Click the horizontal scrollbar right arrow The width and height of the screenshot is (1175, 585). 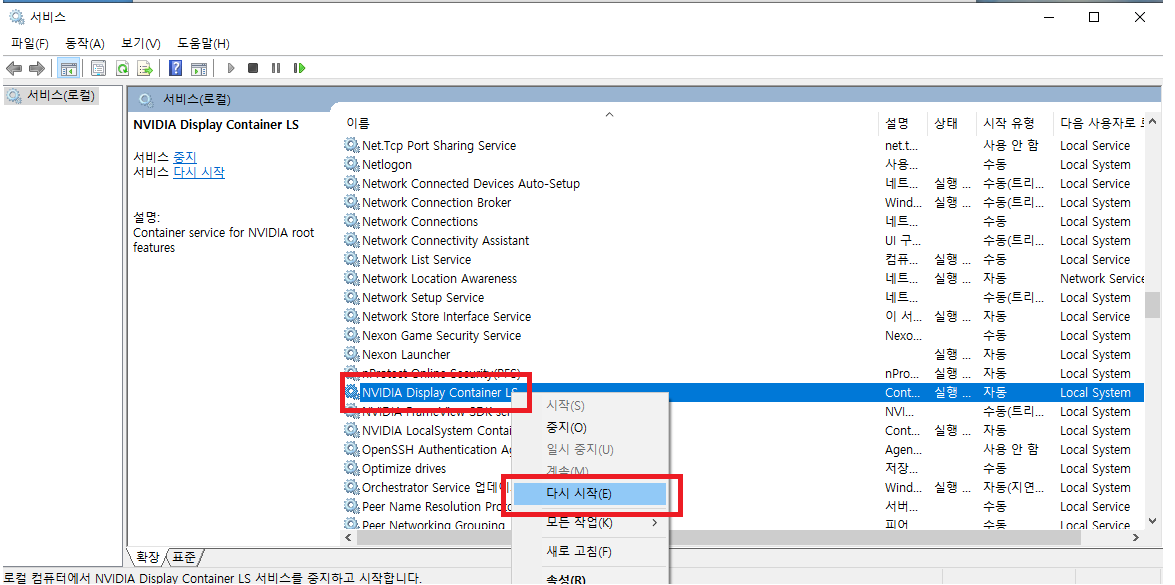tap(1136, 537)
